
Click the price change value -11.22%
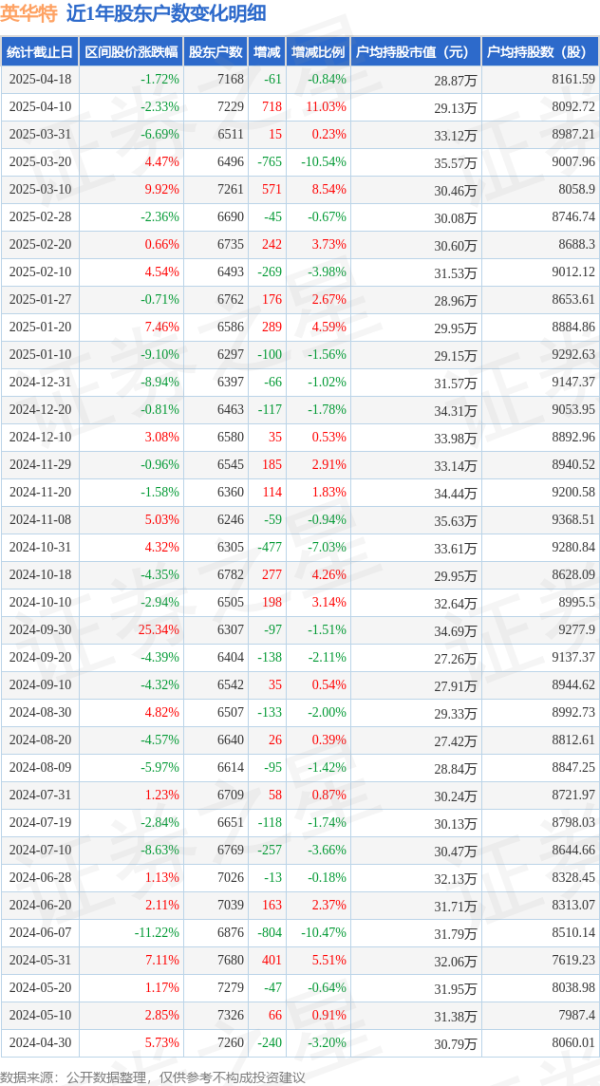tap(157, 934)
